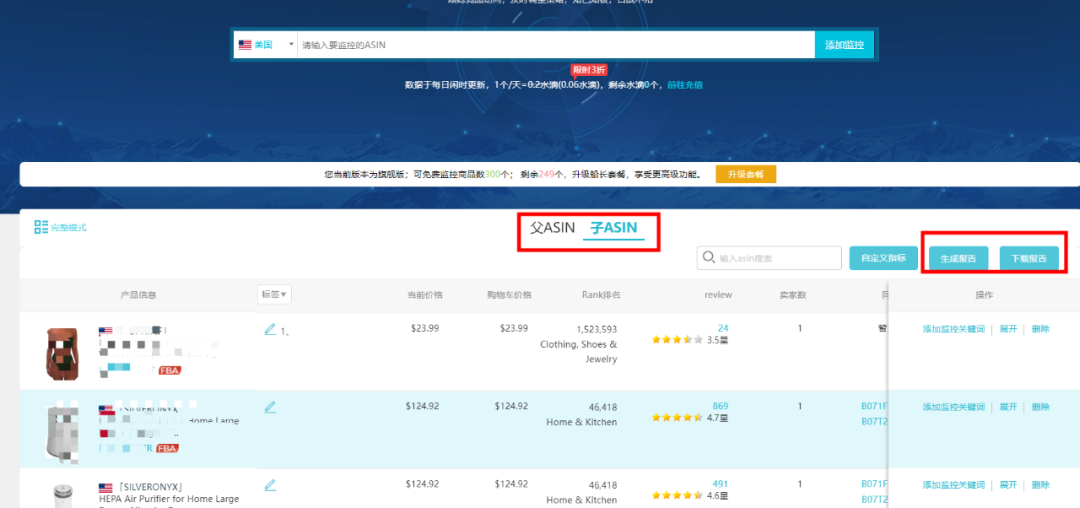Expand the 869 reviews row via 展开
The height and width of the screenshot is (508, 1080).
tap(1008, 408)
